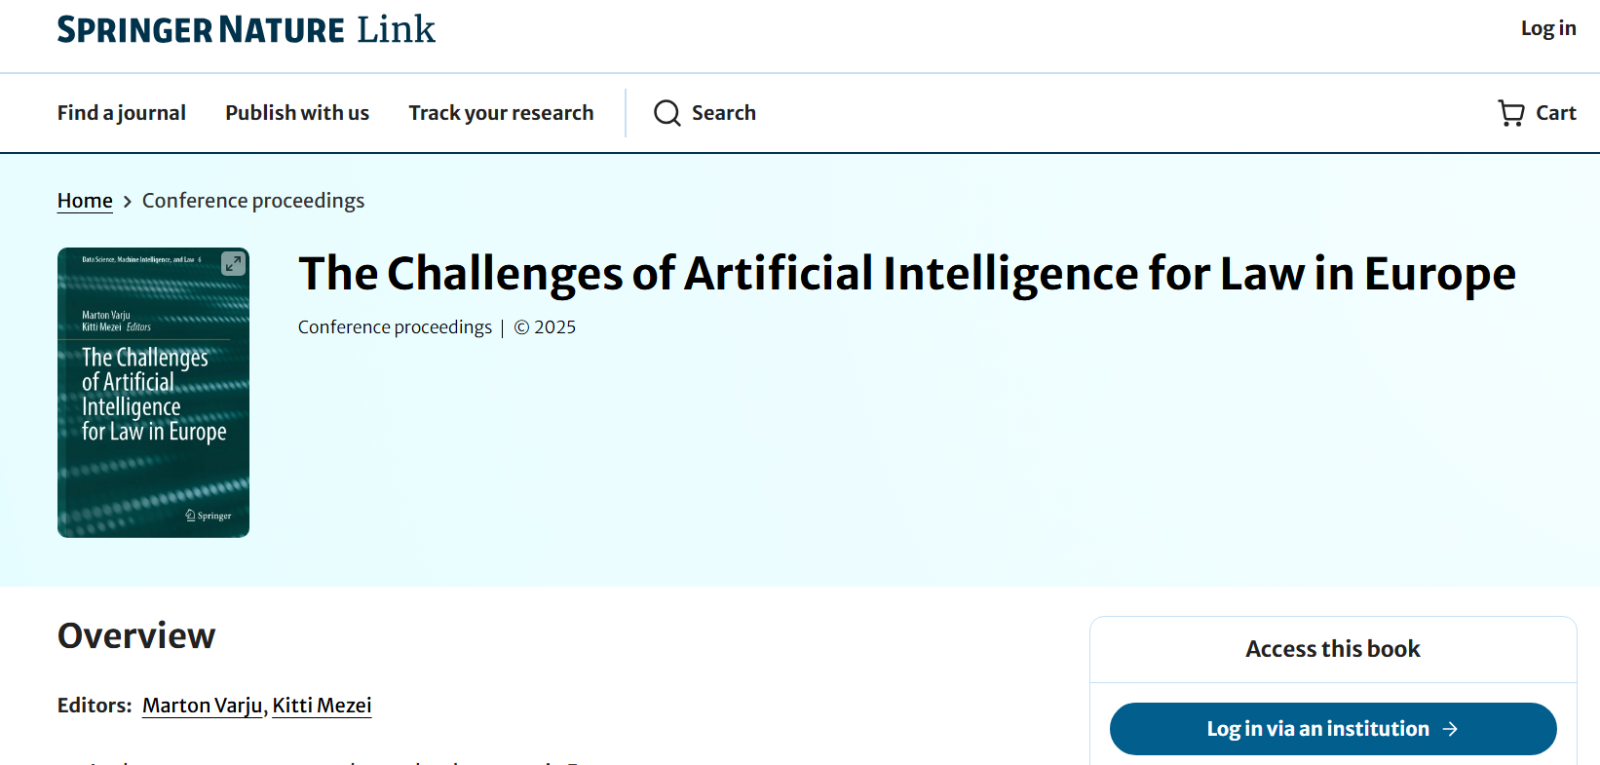Open Find a journal menu
This screenshot has height=765, width=1600.
(x=121, y=113)
